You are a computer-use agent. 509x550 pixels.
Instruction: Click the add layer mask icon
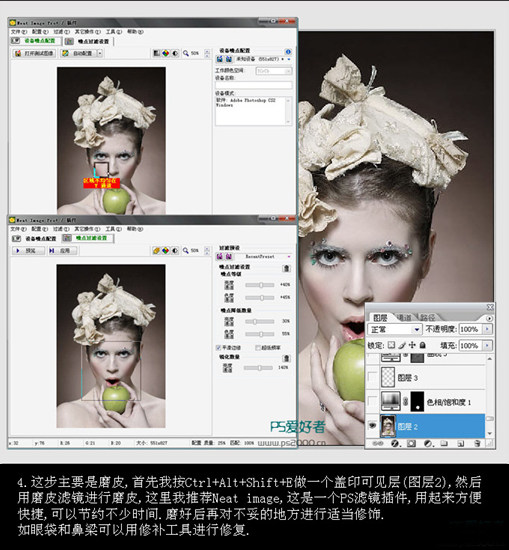pyautogui.click(x=411, y=444)
